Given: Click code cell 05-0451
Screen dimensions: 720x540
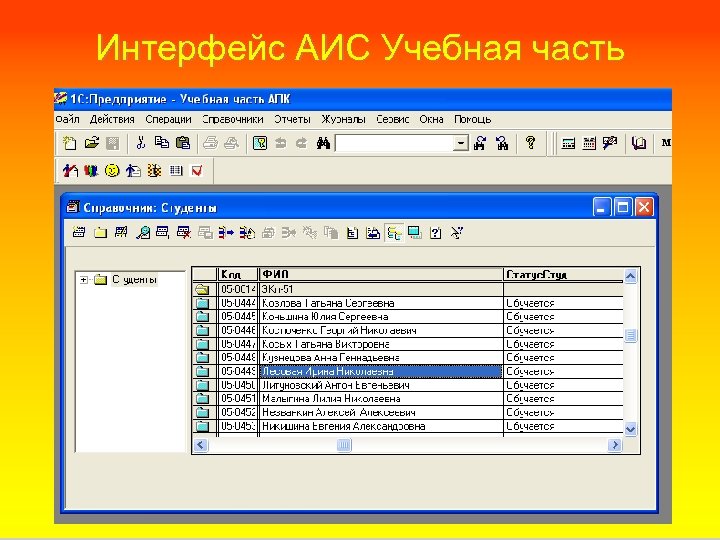Looking at the screenshot, I should click(238, 399).
